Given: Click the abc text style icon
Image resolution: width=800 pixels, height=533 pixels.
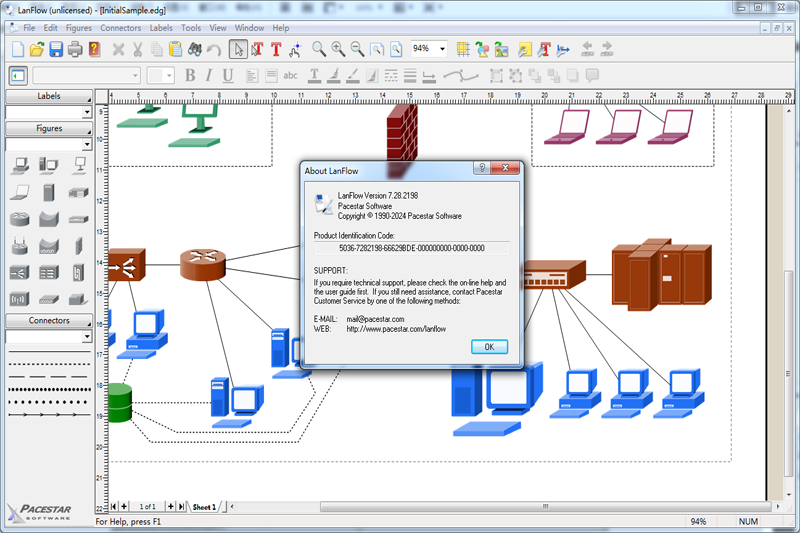Looking at the screenshot, I should tap(290, 75).
